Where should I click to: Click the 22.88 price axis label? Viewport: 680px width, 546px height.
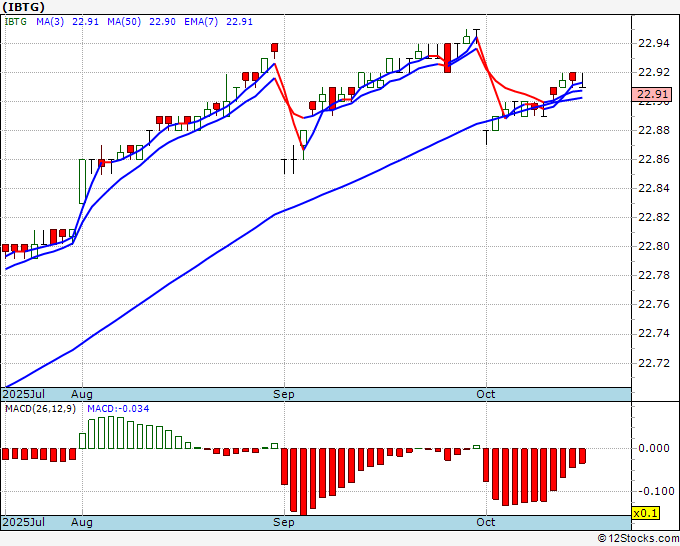pos(654,130)
